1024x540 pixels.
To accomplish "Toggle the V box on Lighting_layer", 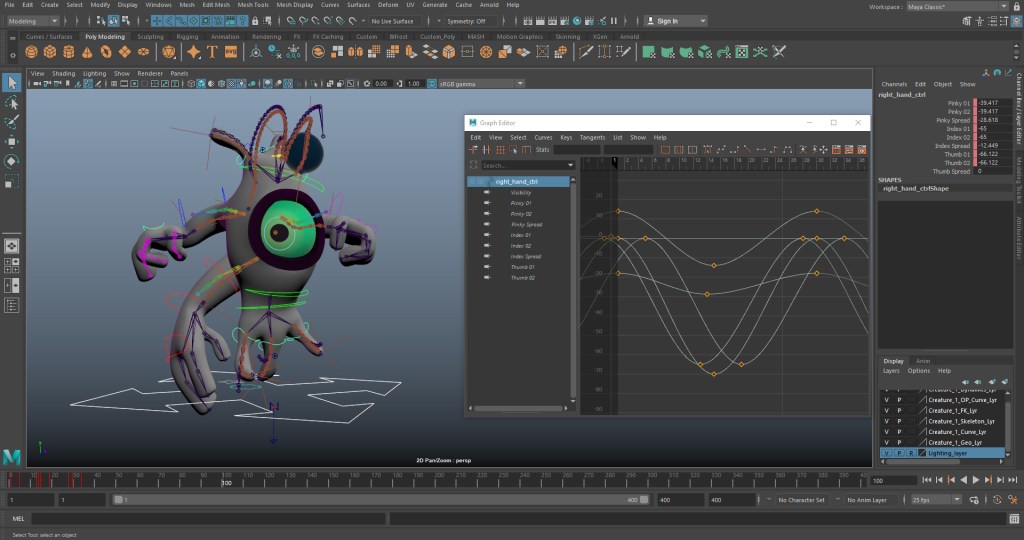I will (886, 453).
